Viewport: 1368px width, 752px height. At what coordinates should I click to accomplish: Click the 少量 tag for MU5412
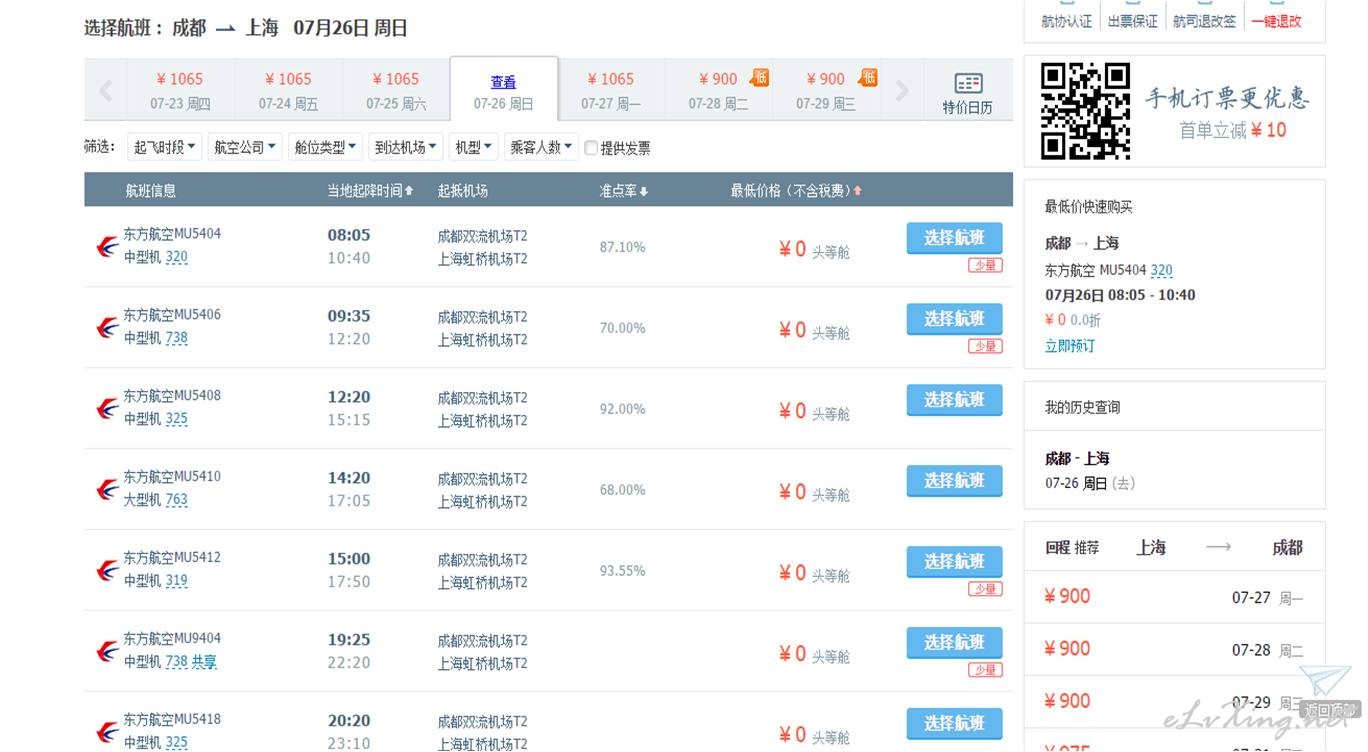[x=985, y=589]
